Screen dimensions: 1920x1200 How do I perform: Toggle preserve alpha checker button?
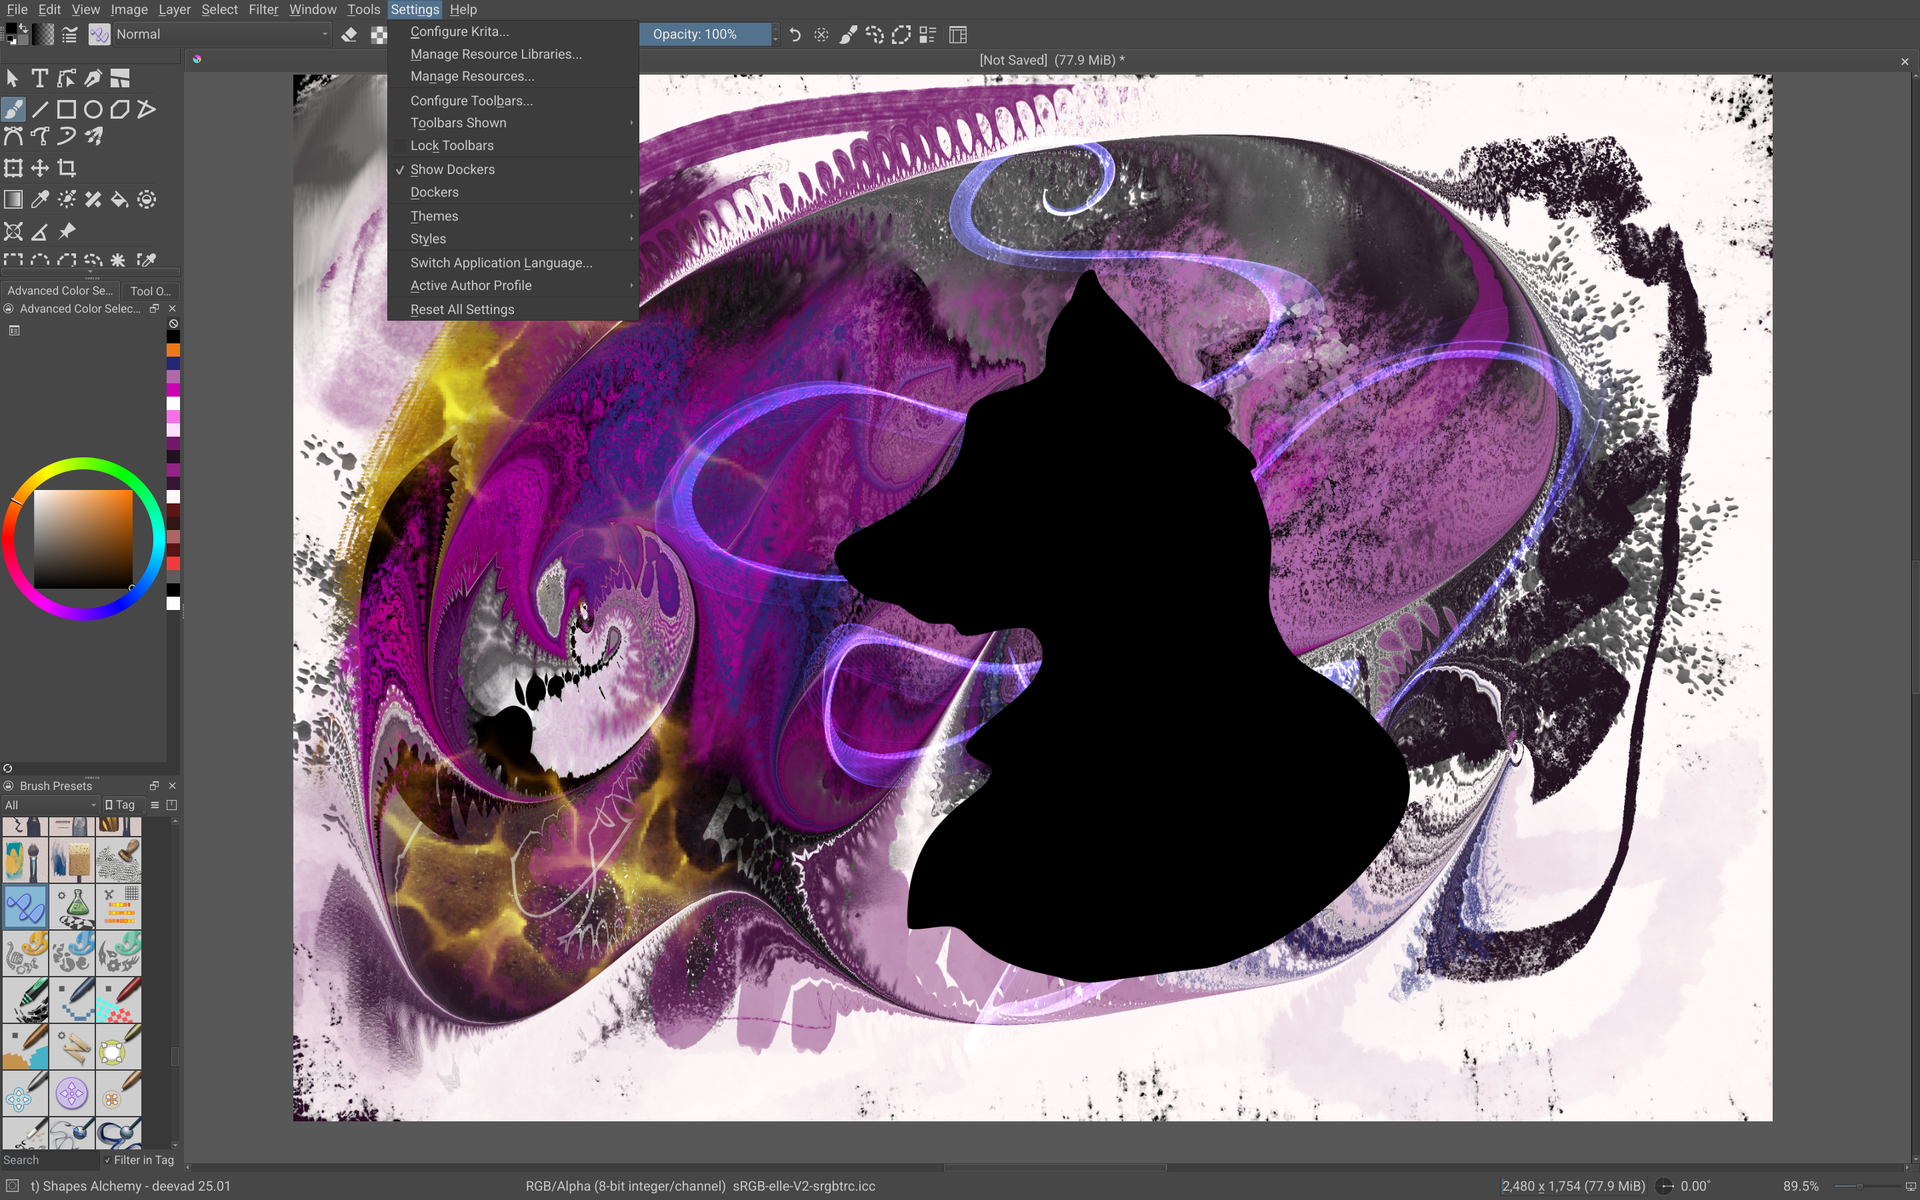point(378,35)
